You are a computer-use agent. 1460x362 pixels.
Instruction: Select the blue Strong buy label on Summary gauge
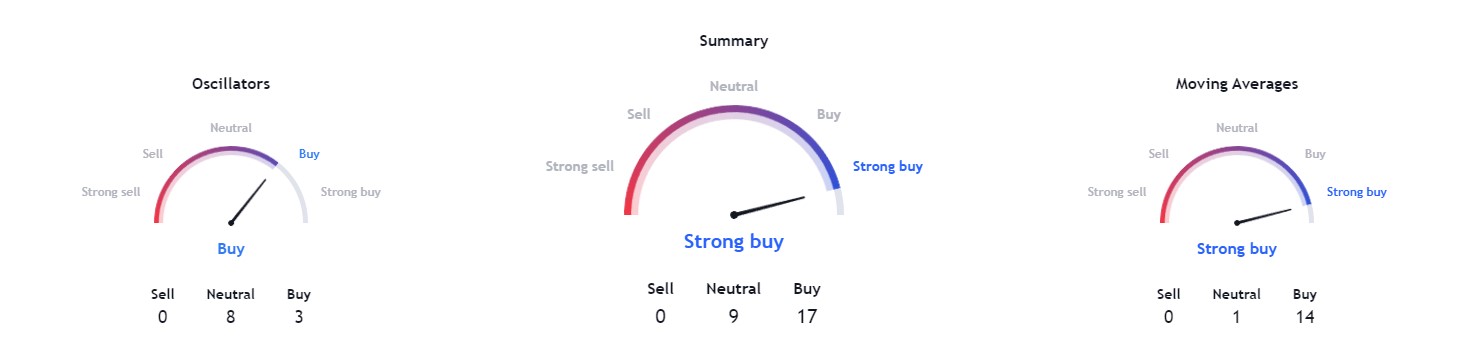[x=888, y=166]
